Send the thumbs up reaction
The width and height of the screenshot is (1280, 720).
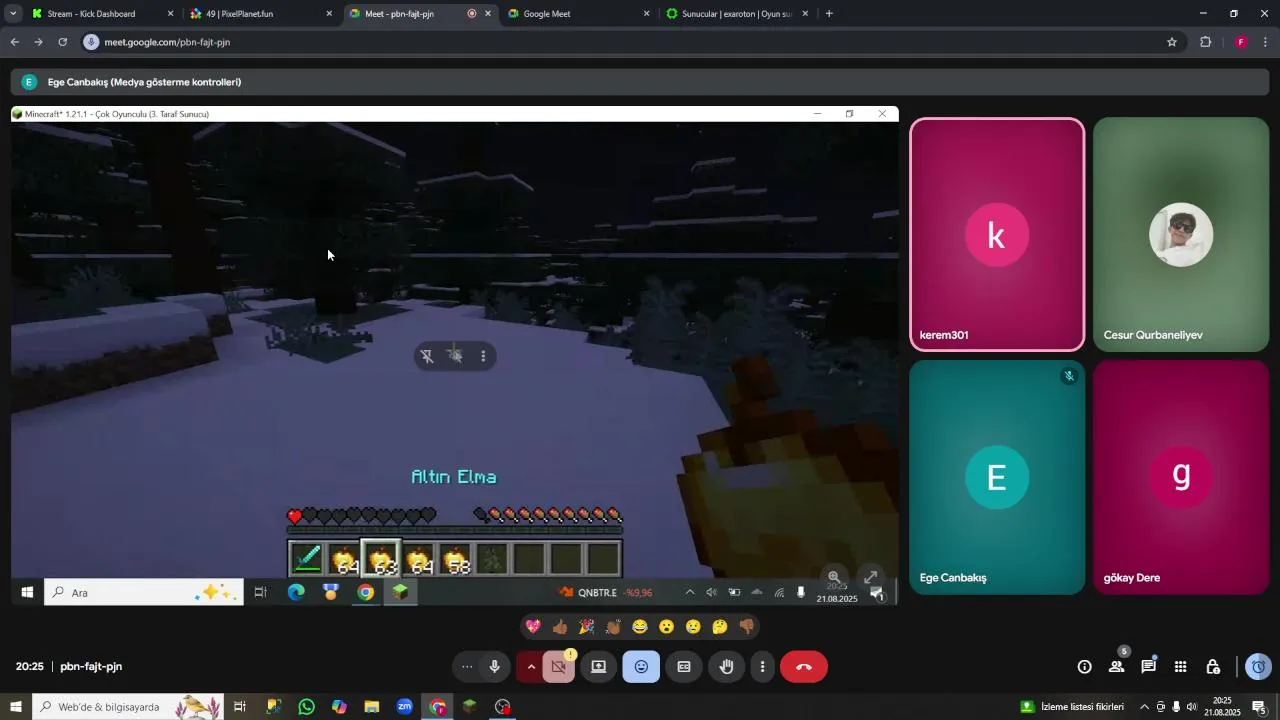tap(560, 627)
